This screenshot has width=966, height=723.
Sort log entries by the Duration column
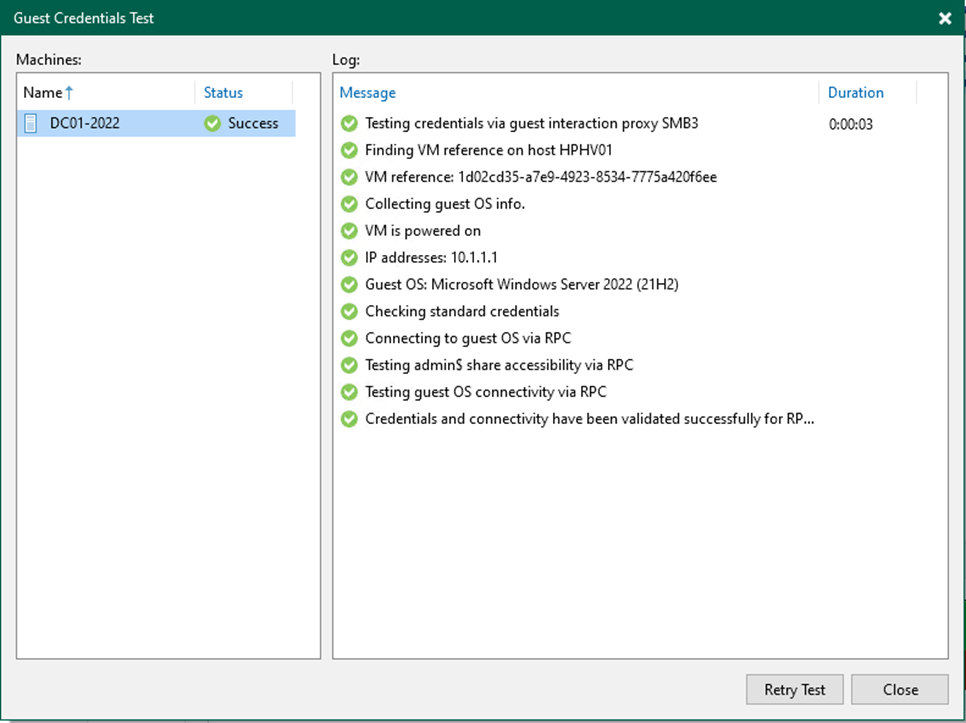(x=856, y=92)
